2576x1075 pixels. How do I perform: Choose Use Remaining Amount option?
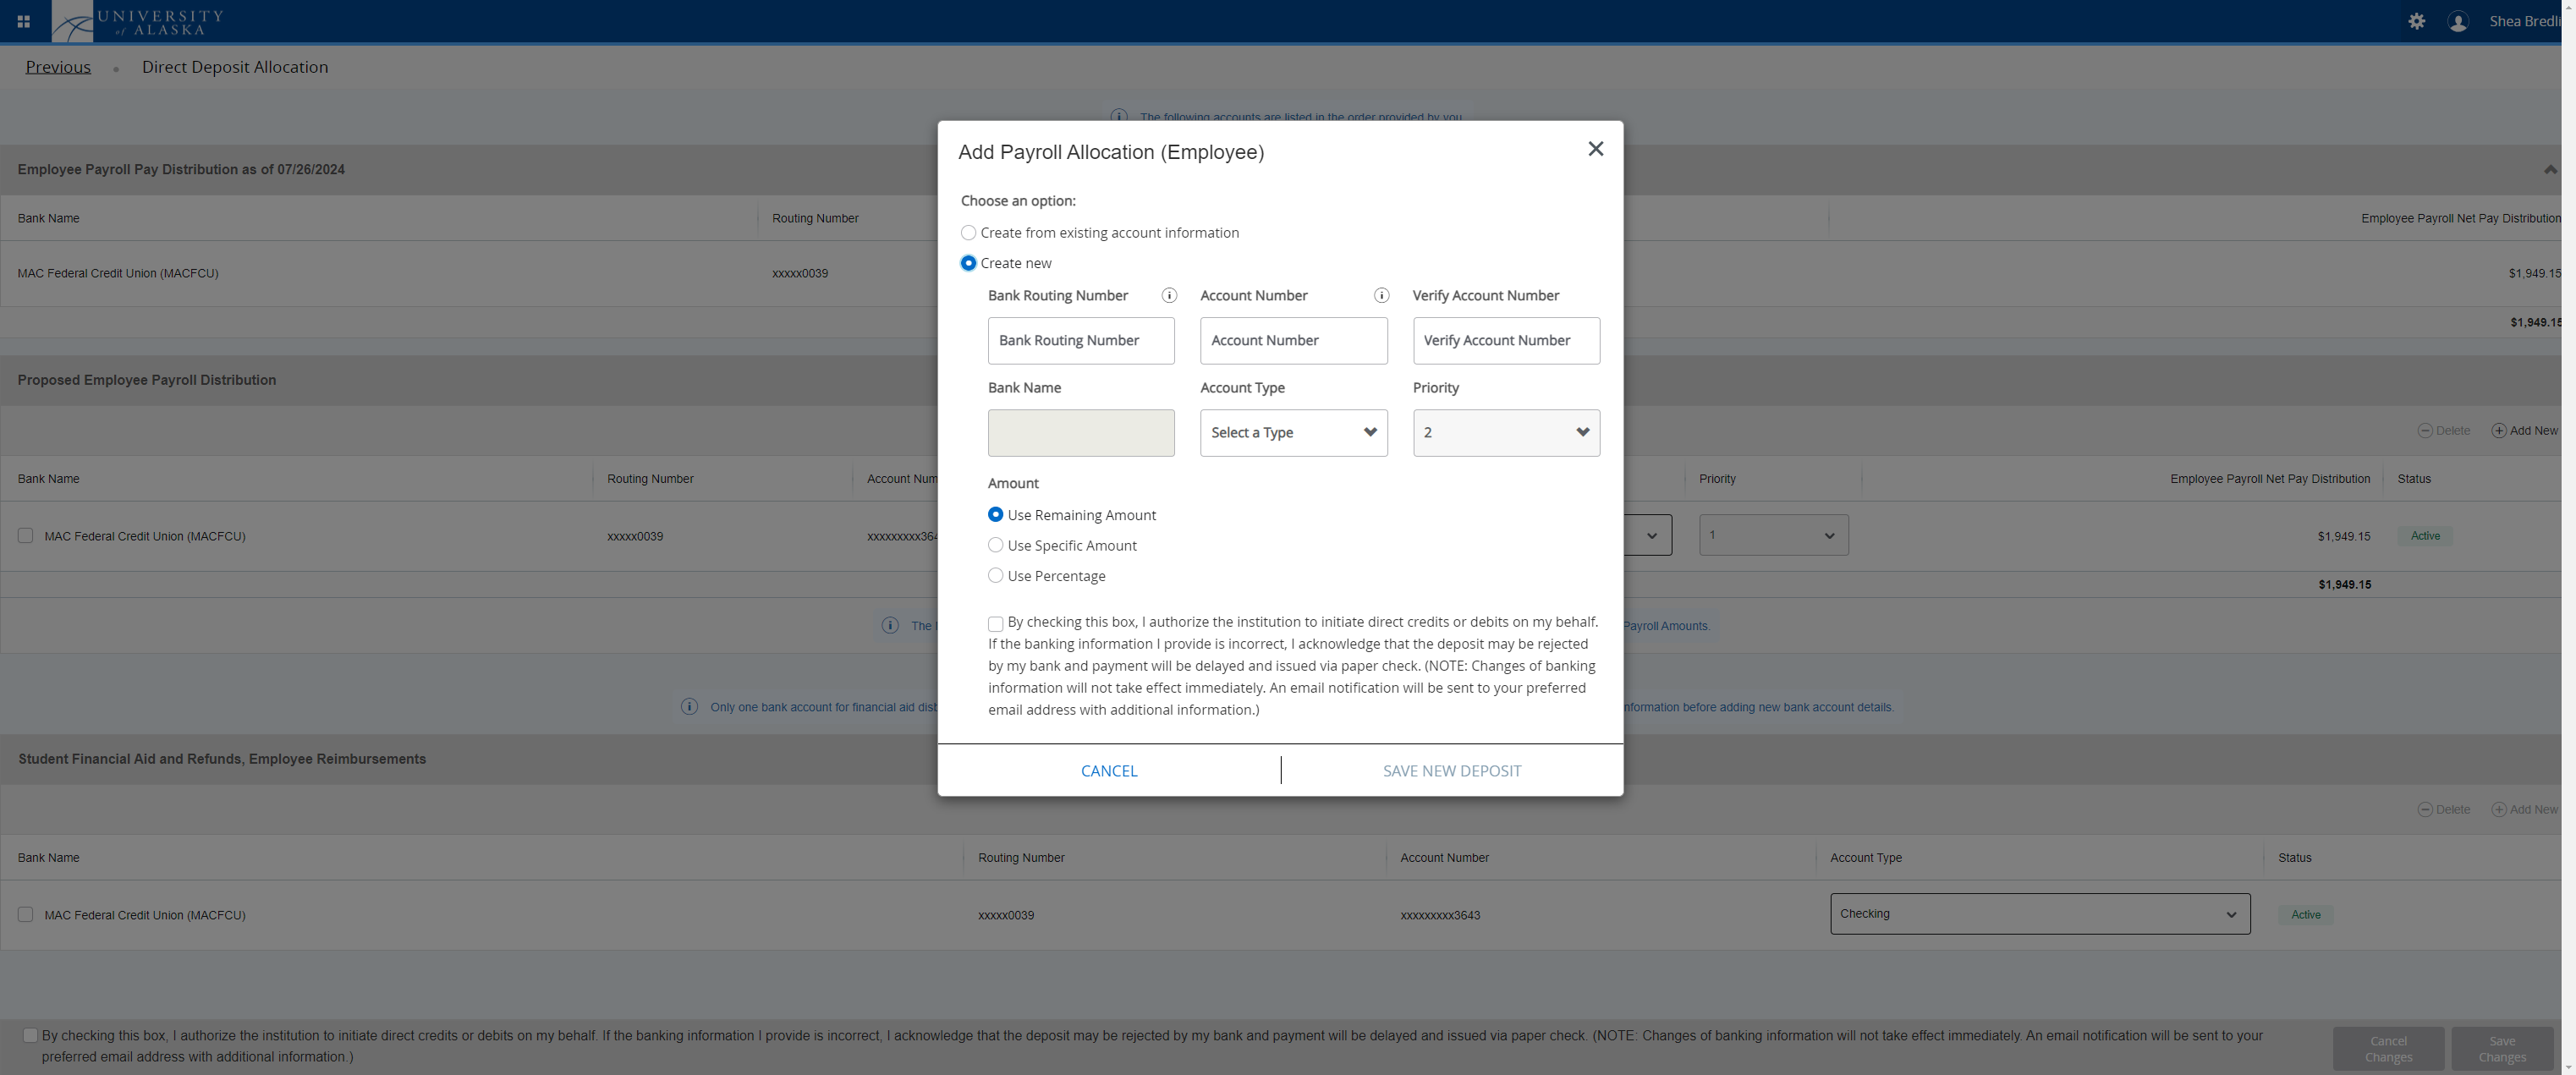995,515
